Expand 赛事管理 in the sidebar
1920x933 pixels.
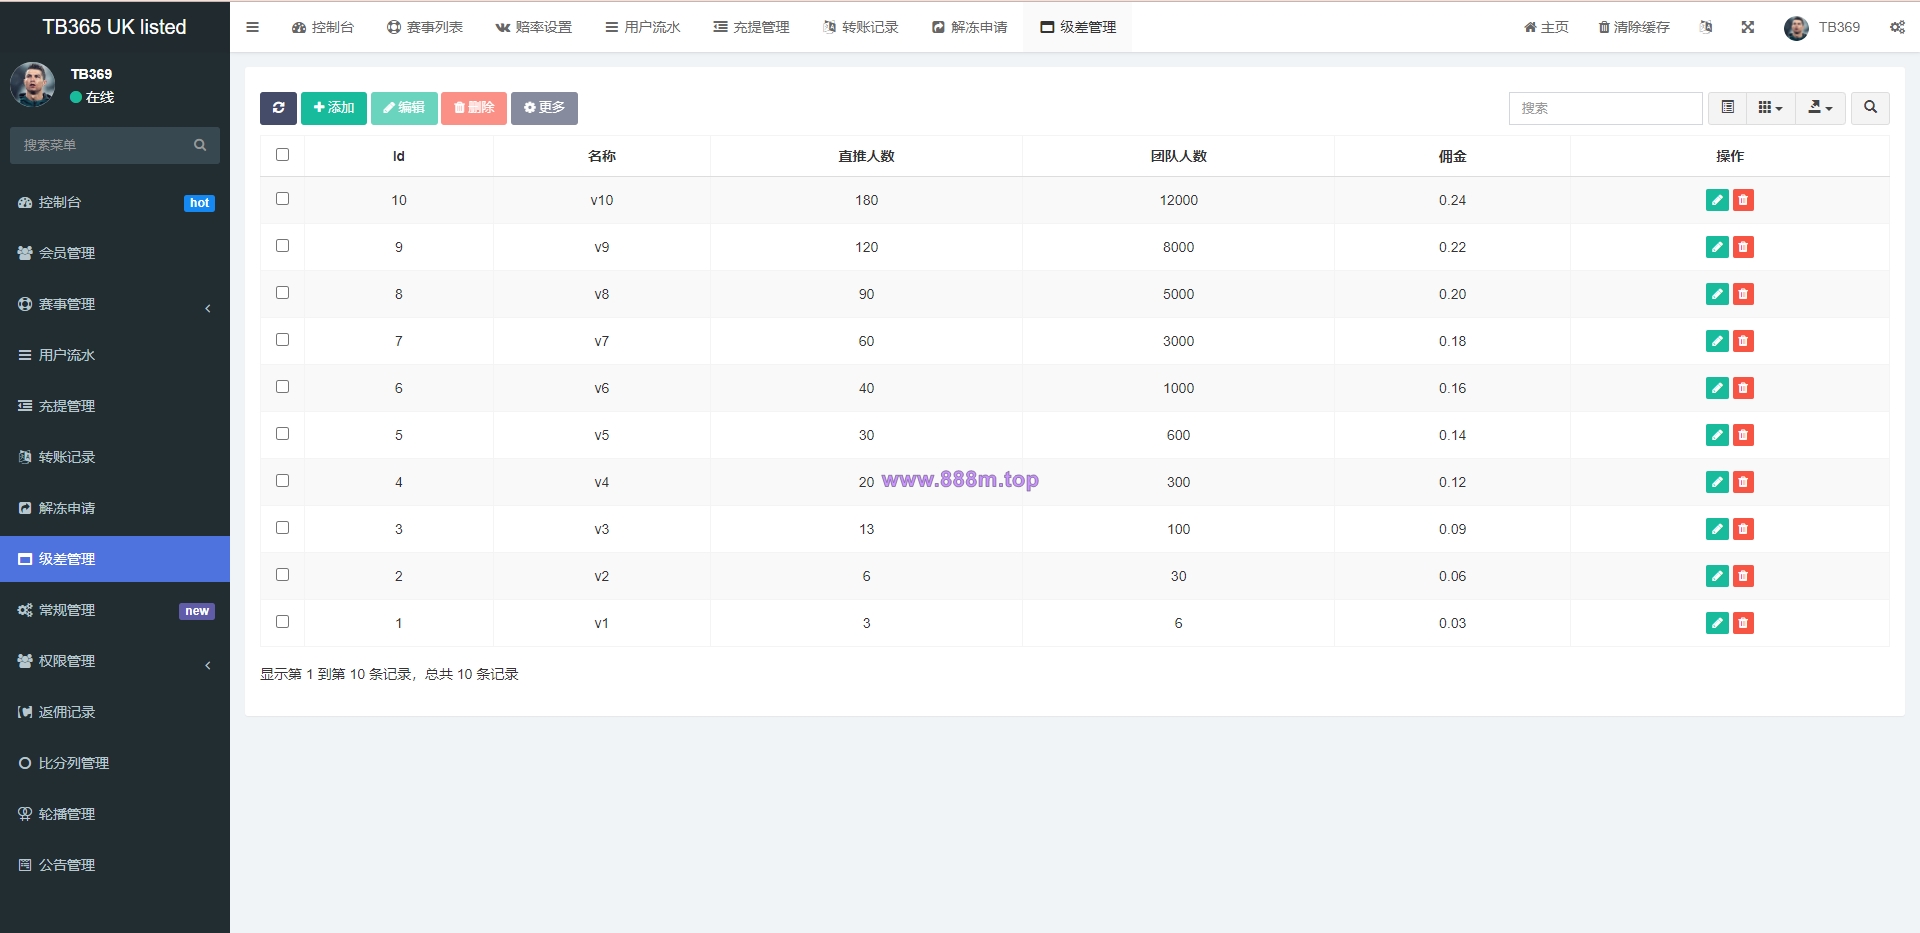(x=115, y=304)
